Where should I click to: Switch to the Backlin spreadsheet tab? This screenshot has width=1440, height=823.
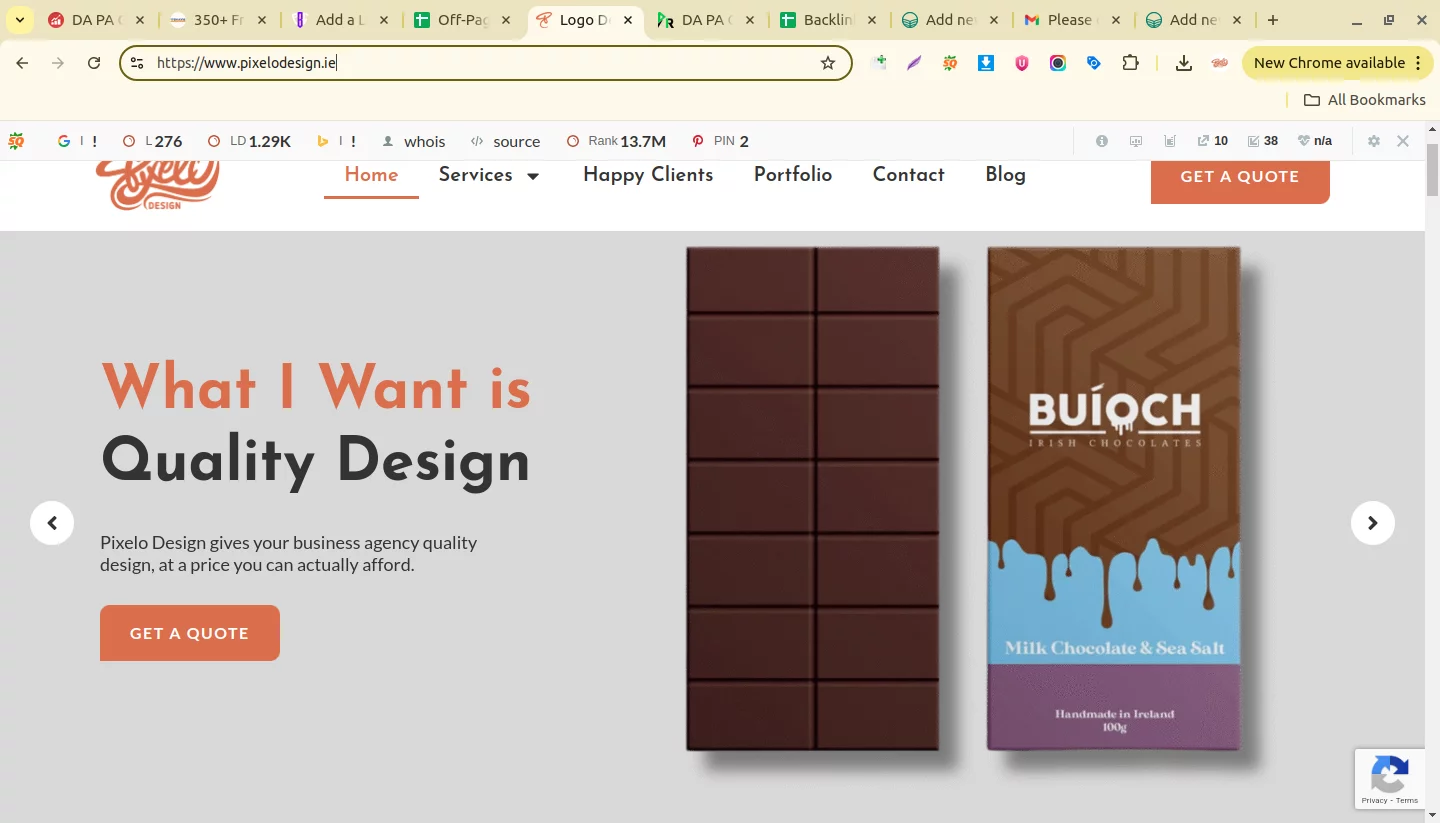point(829,20)
